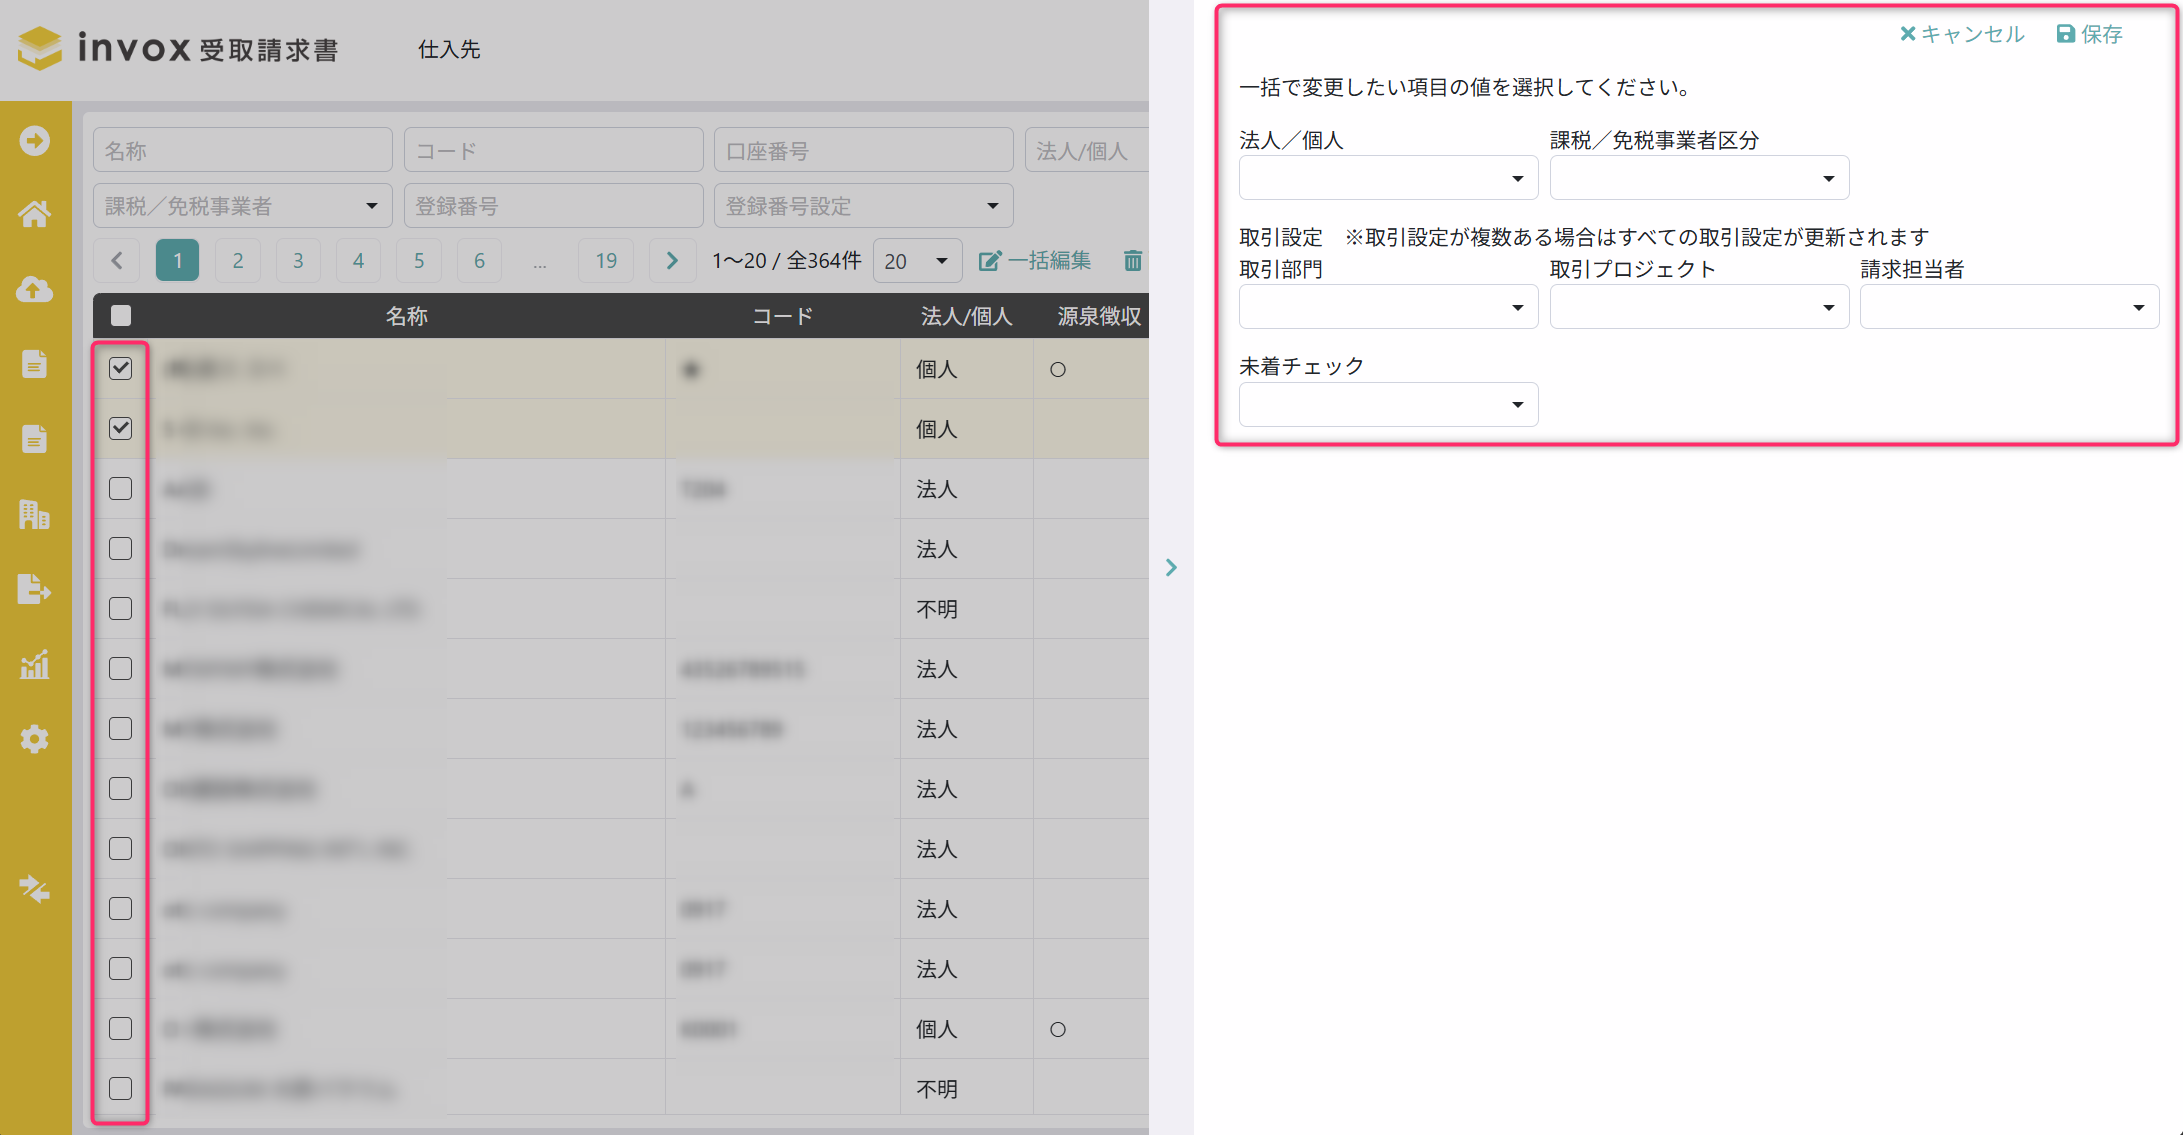Click the 源泉徴収 column header

[1099, 316]
